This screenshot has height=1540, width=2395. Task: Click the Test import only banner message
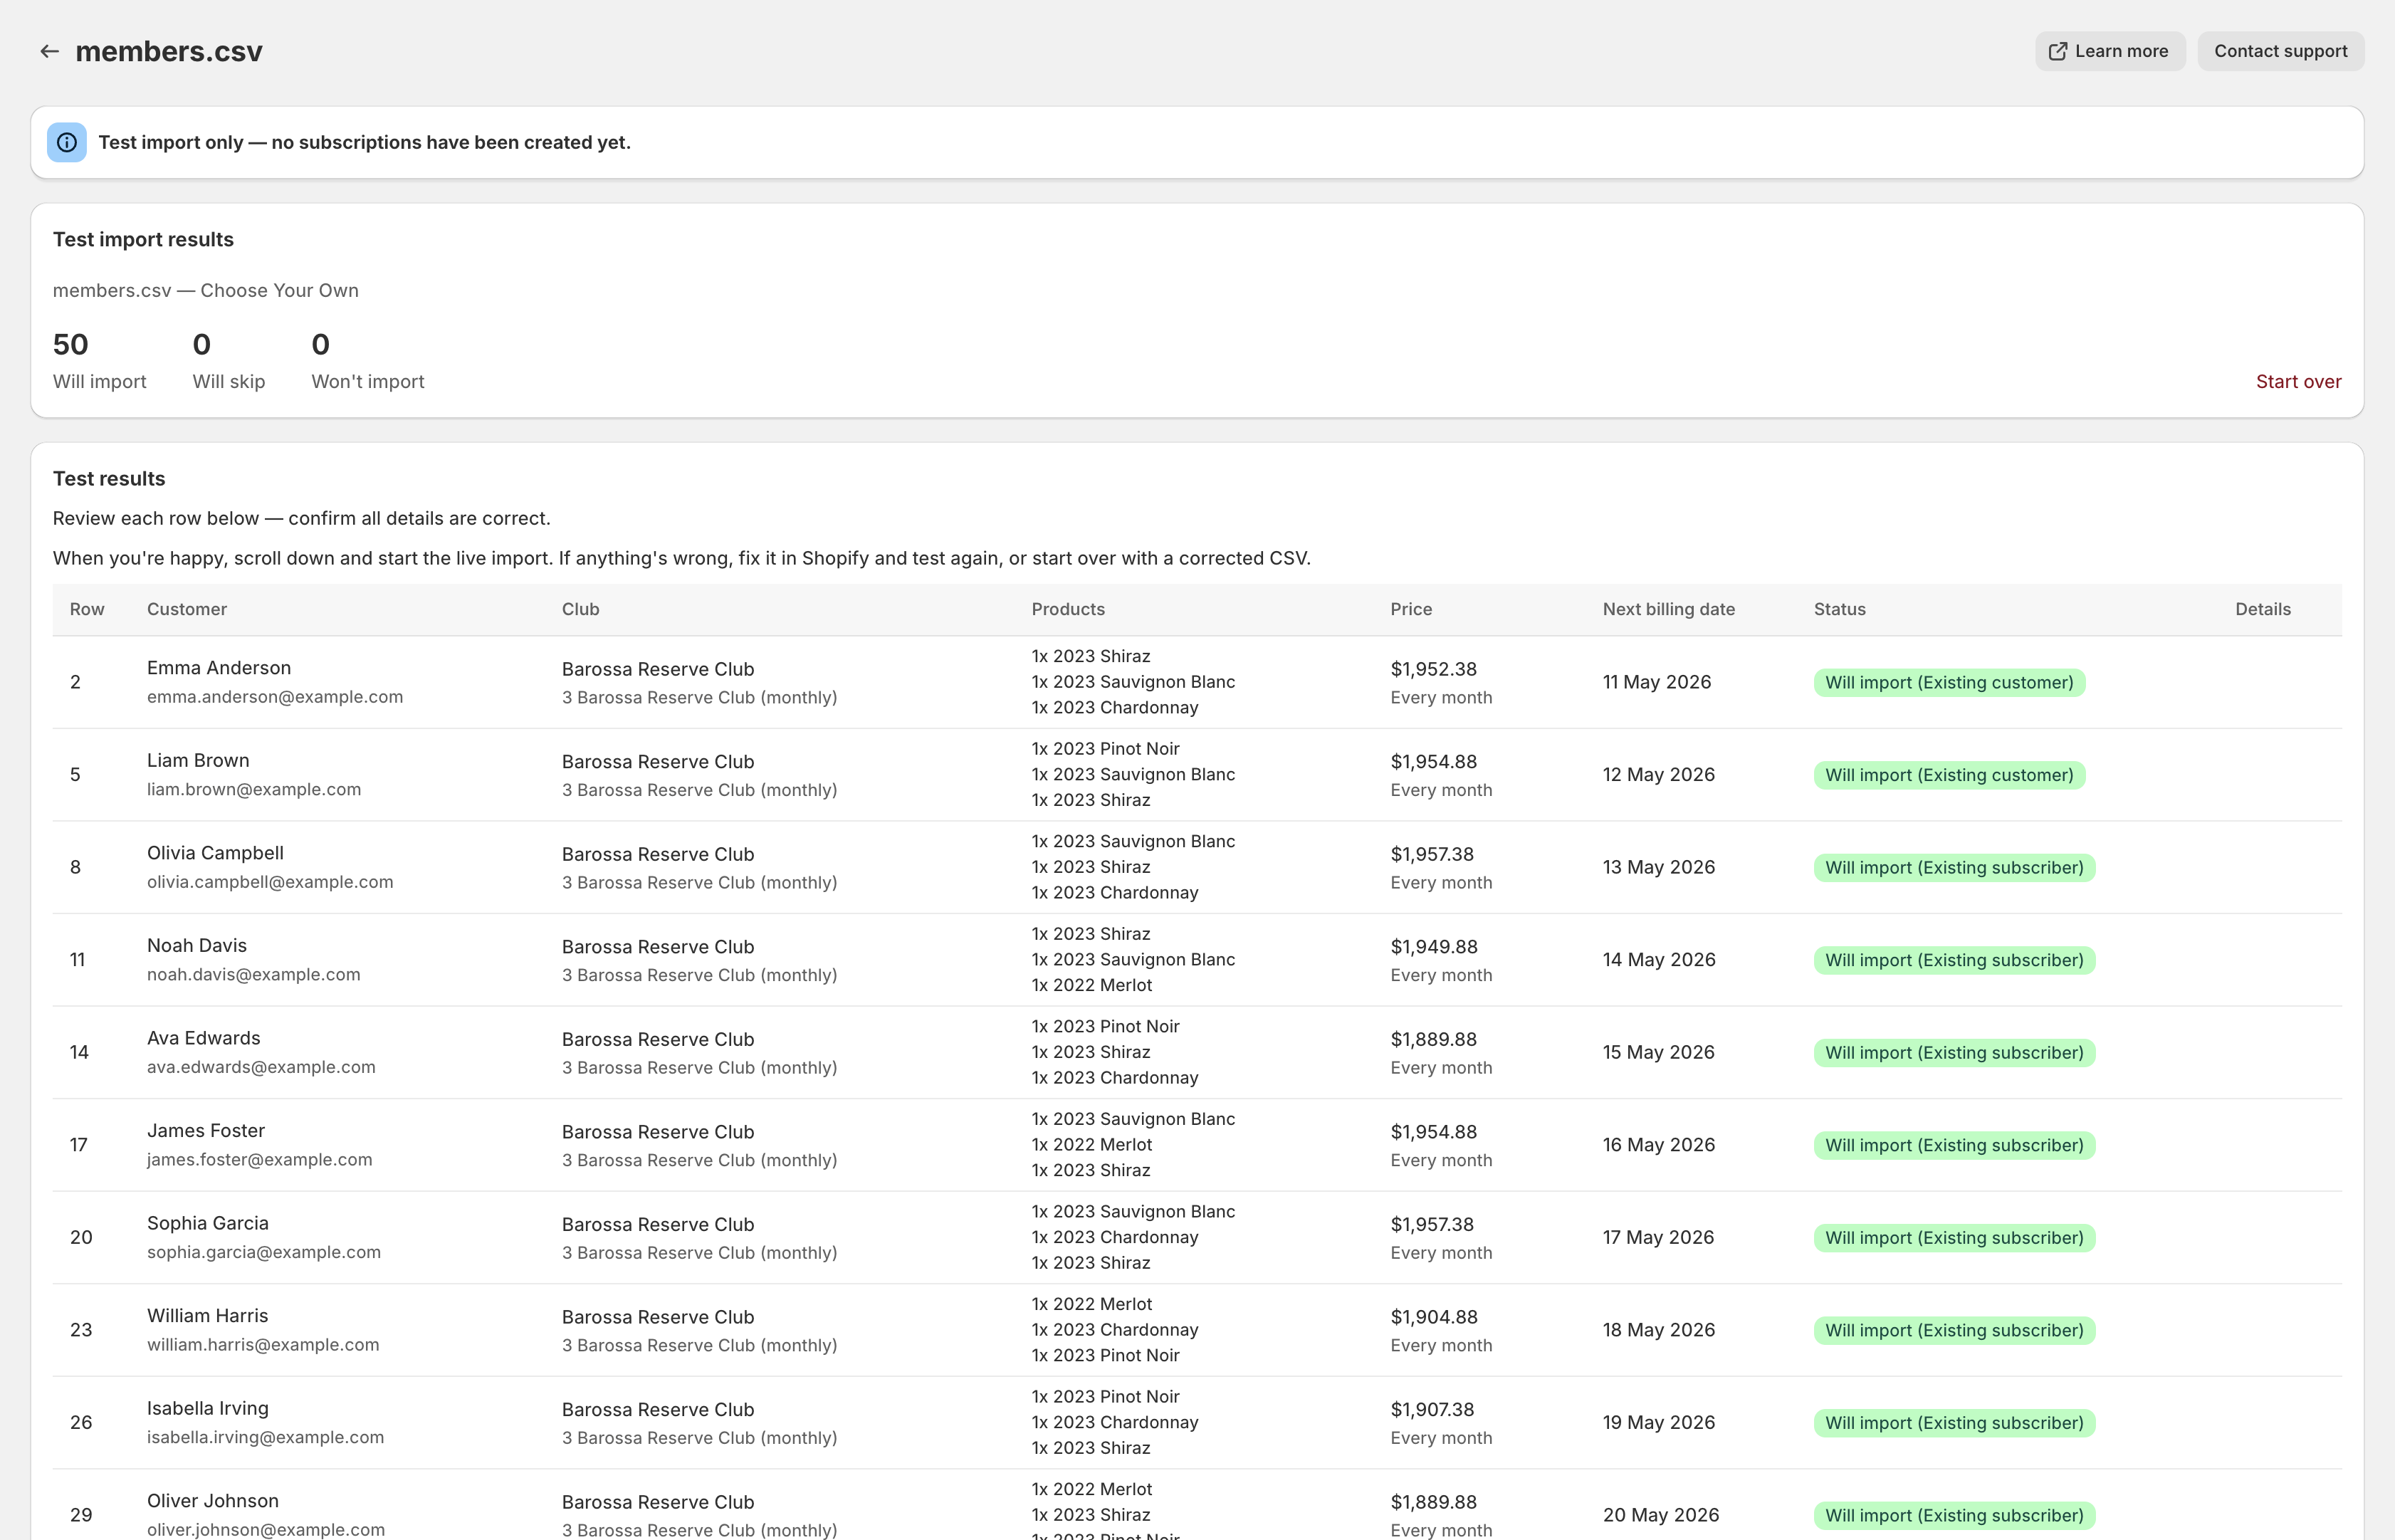(x=364, y=142)
